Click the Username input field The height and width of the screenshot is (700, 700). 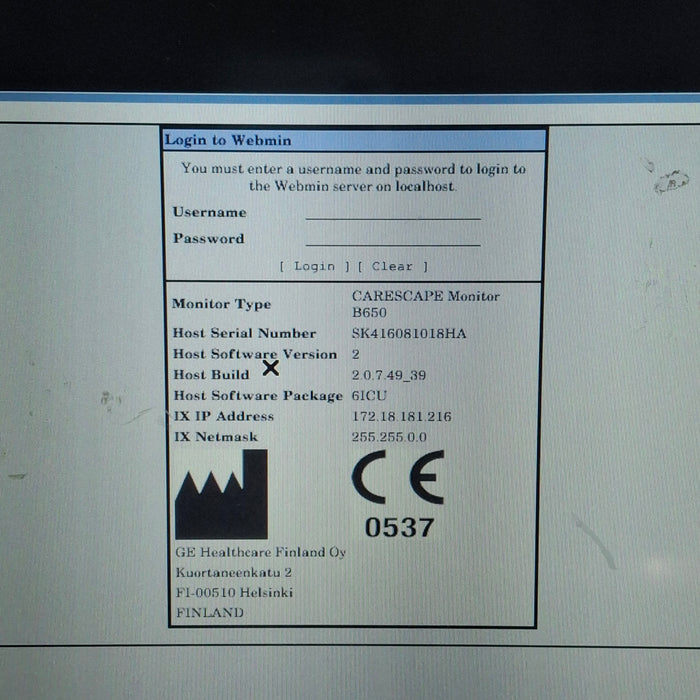click(x=393, y=211)
